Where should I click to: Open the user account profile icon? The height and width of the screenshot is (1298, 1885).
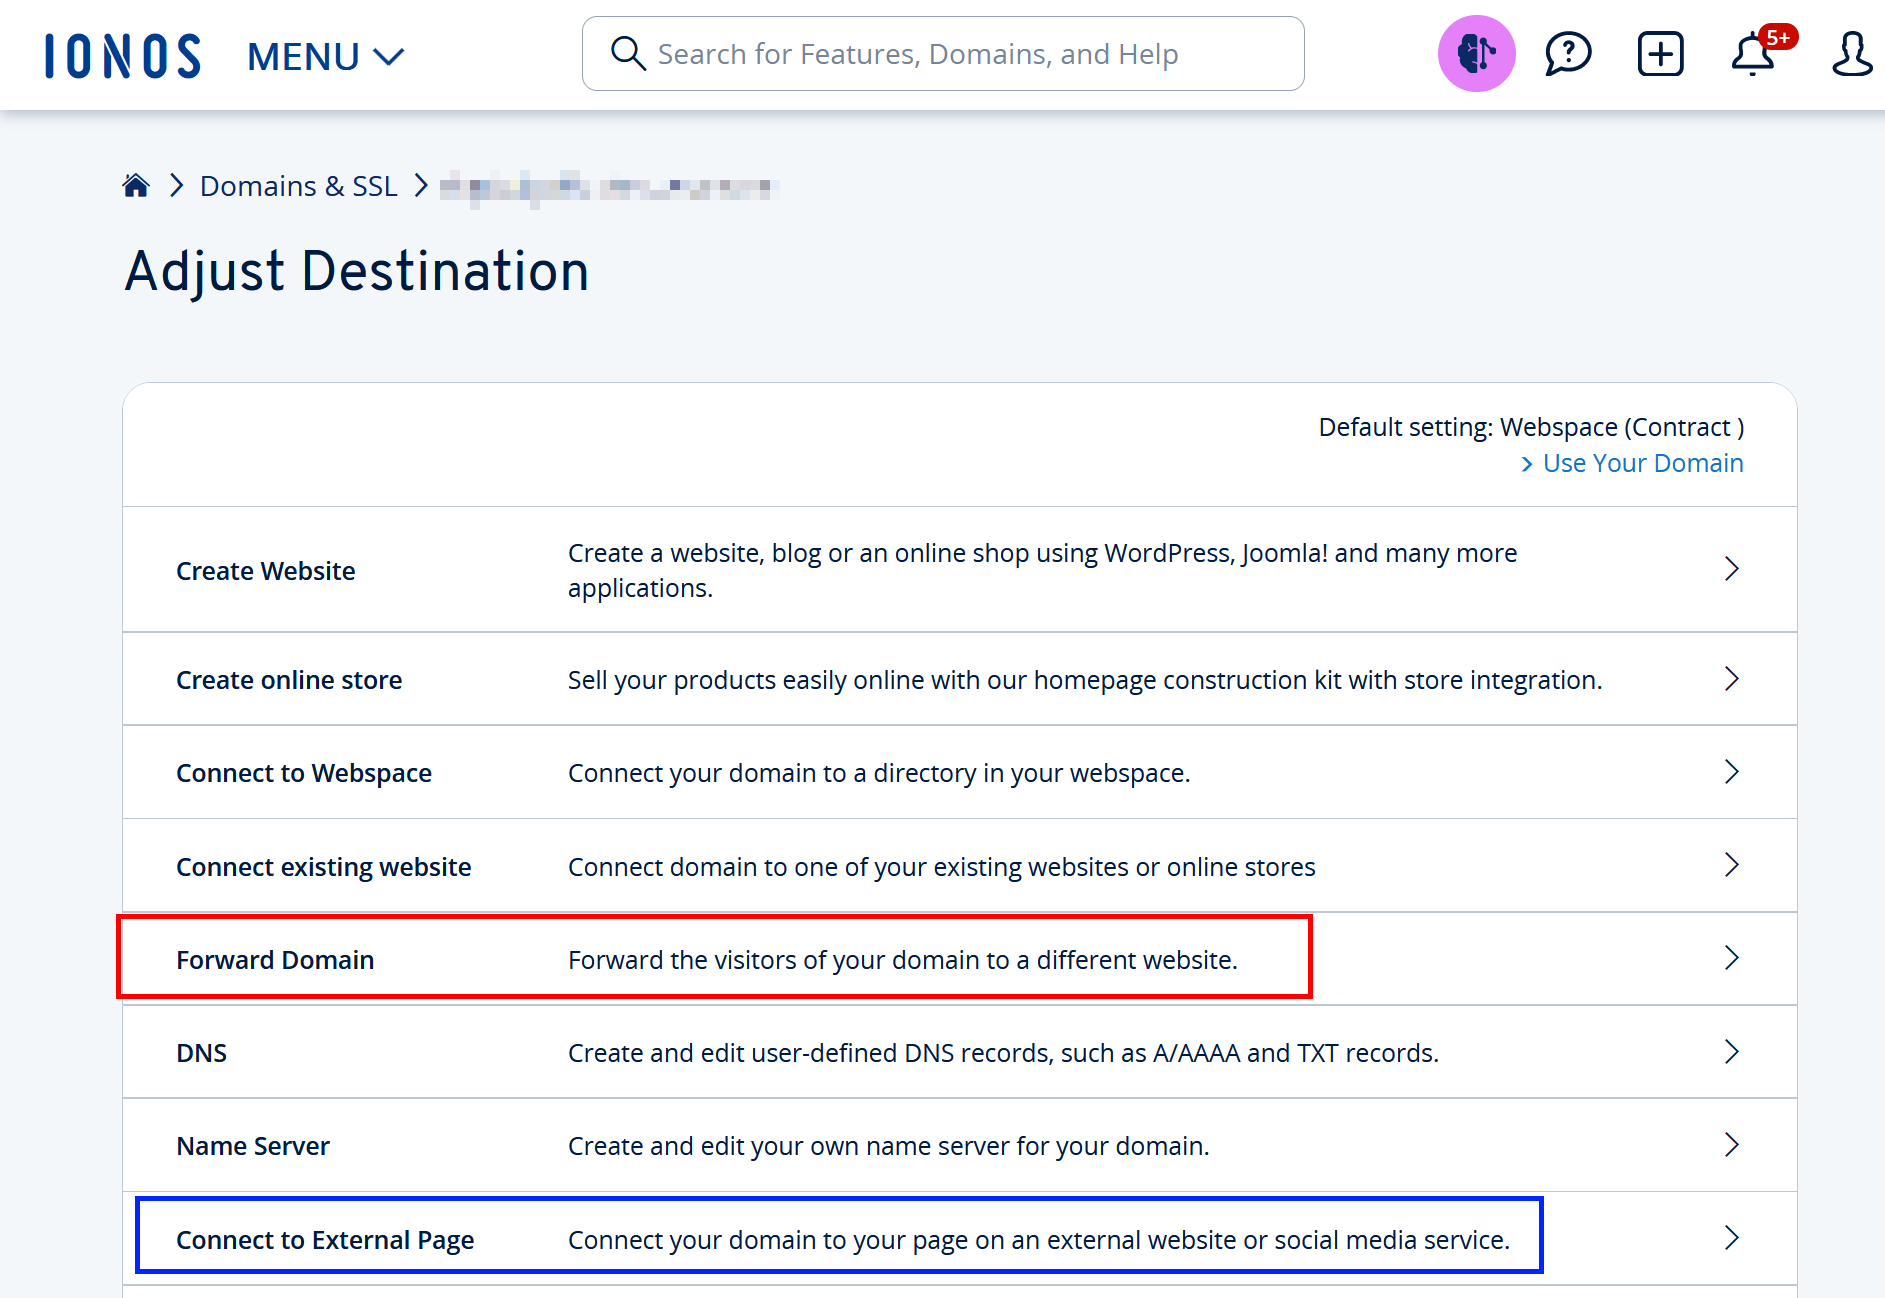[1851, 54]
